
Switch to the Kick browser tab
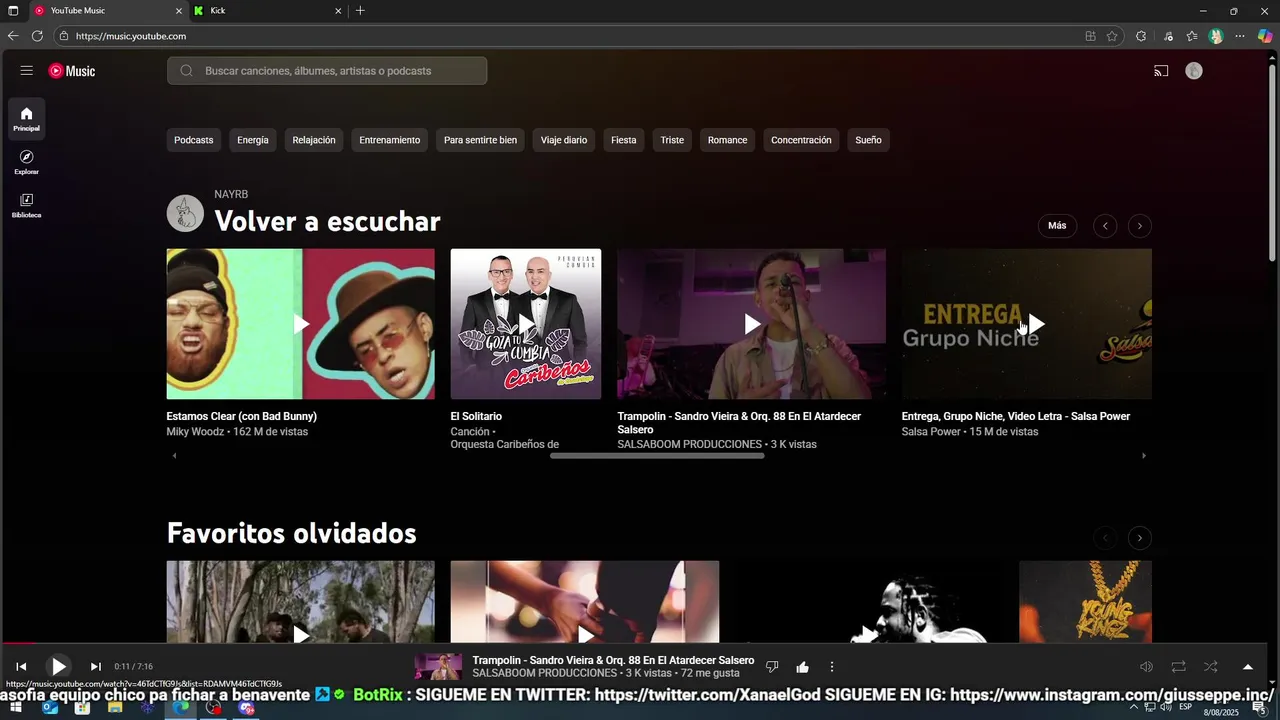click(266, 11)
